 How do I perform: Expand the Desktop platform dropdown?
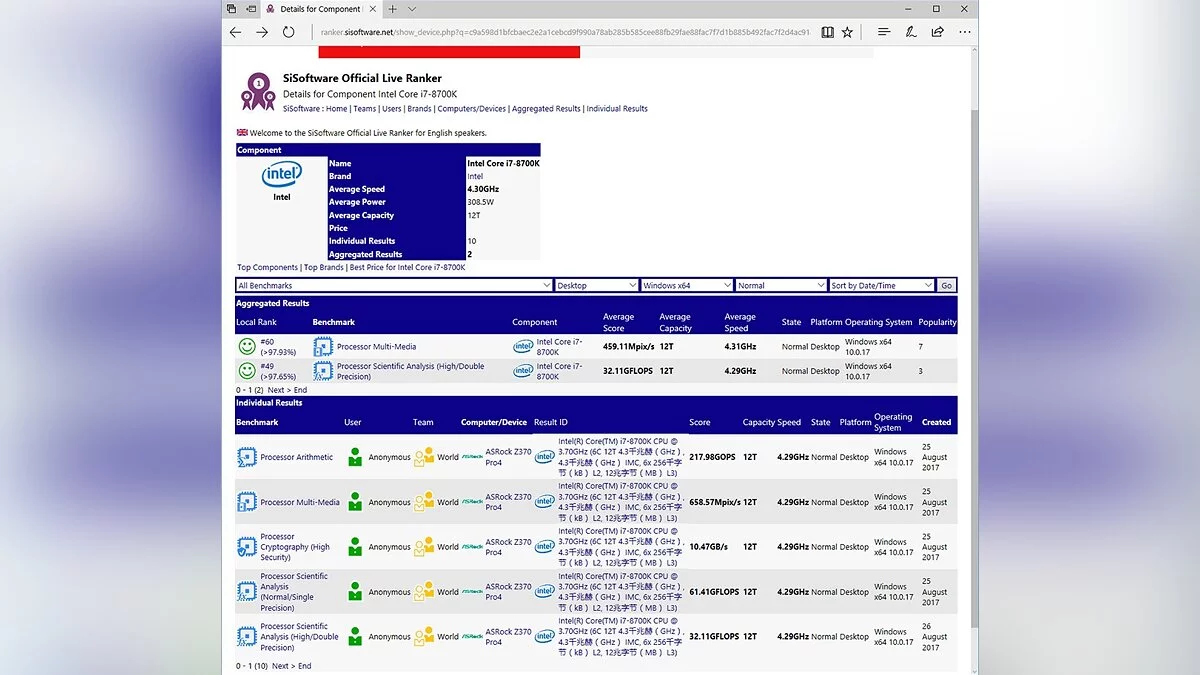coord(596,286)
